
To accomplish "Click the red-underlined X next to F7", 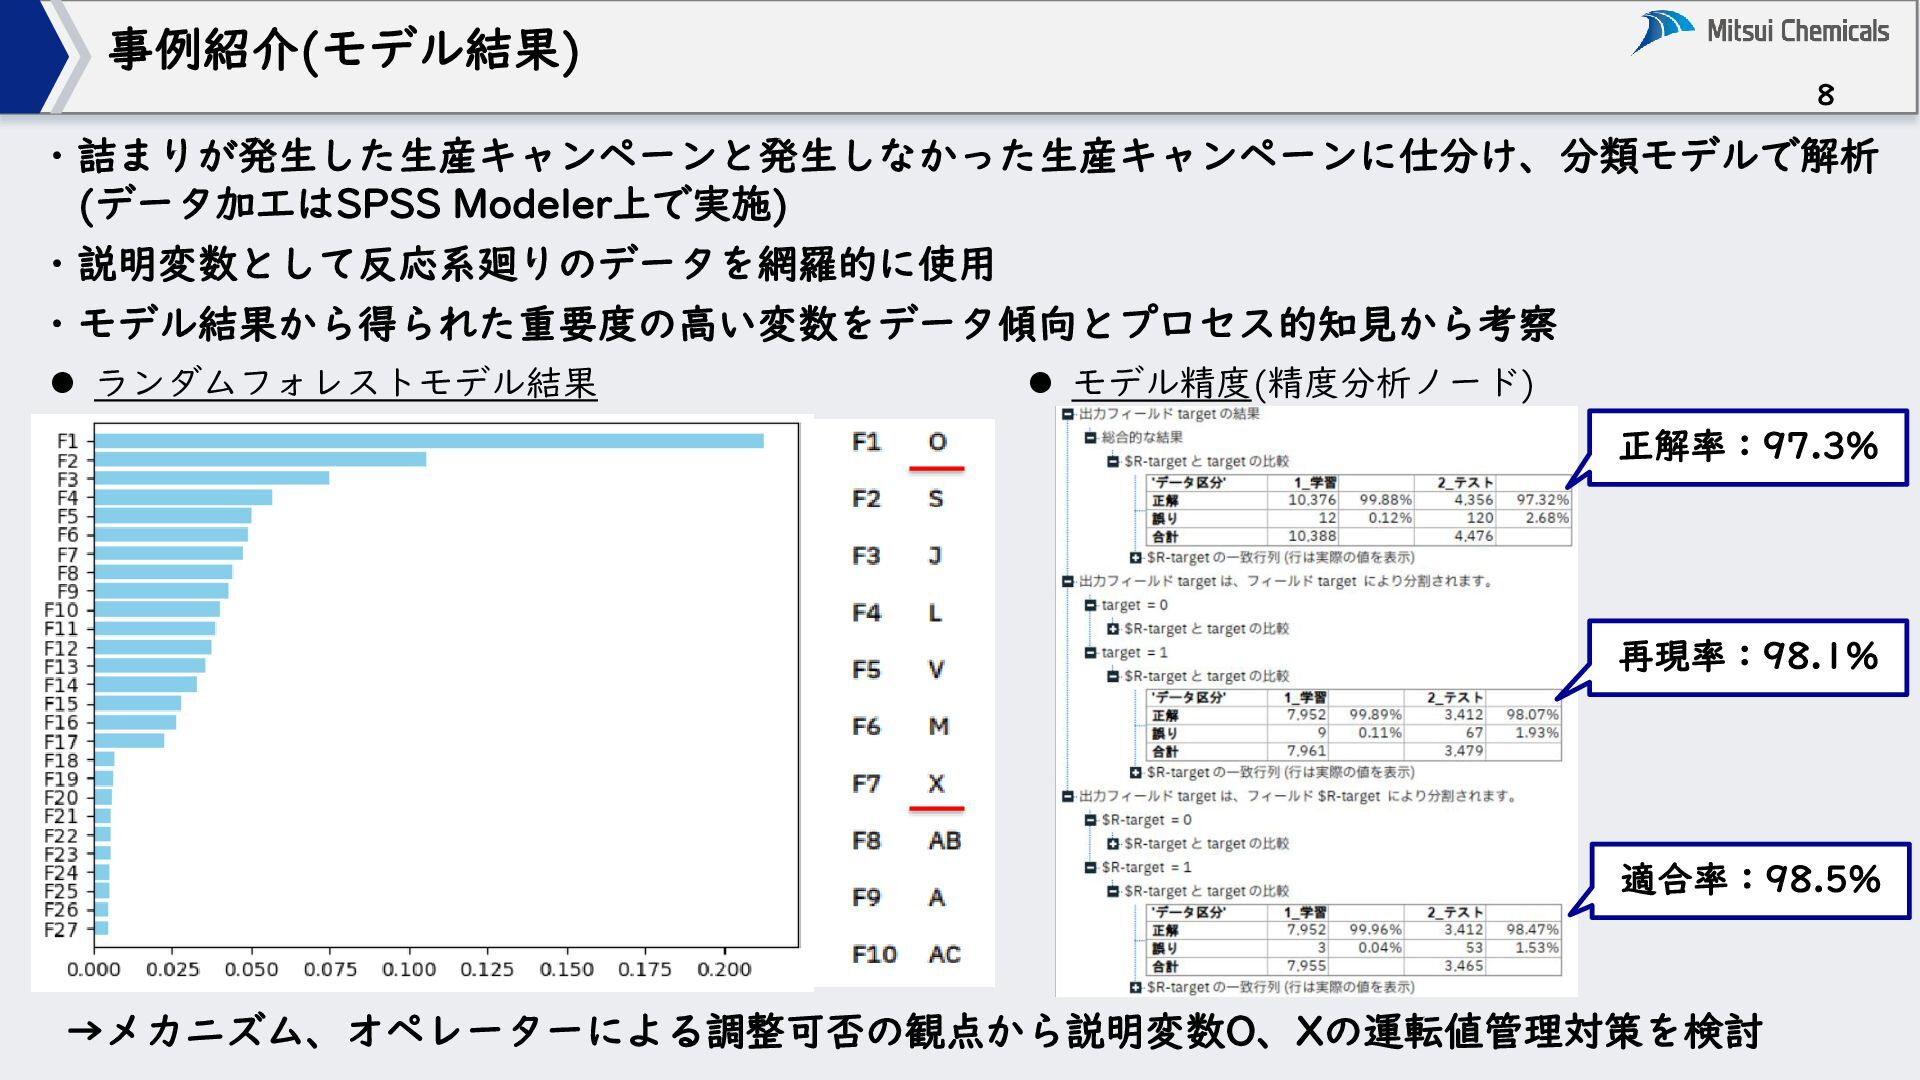I will (x=936, y=784).
